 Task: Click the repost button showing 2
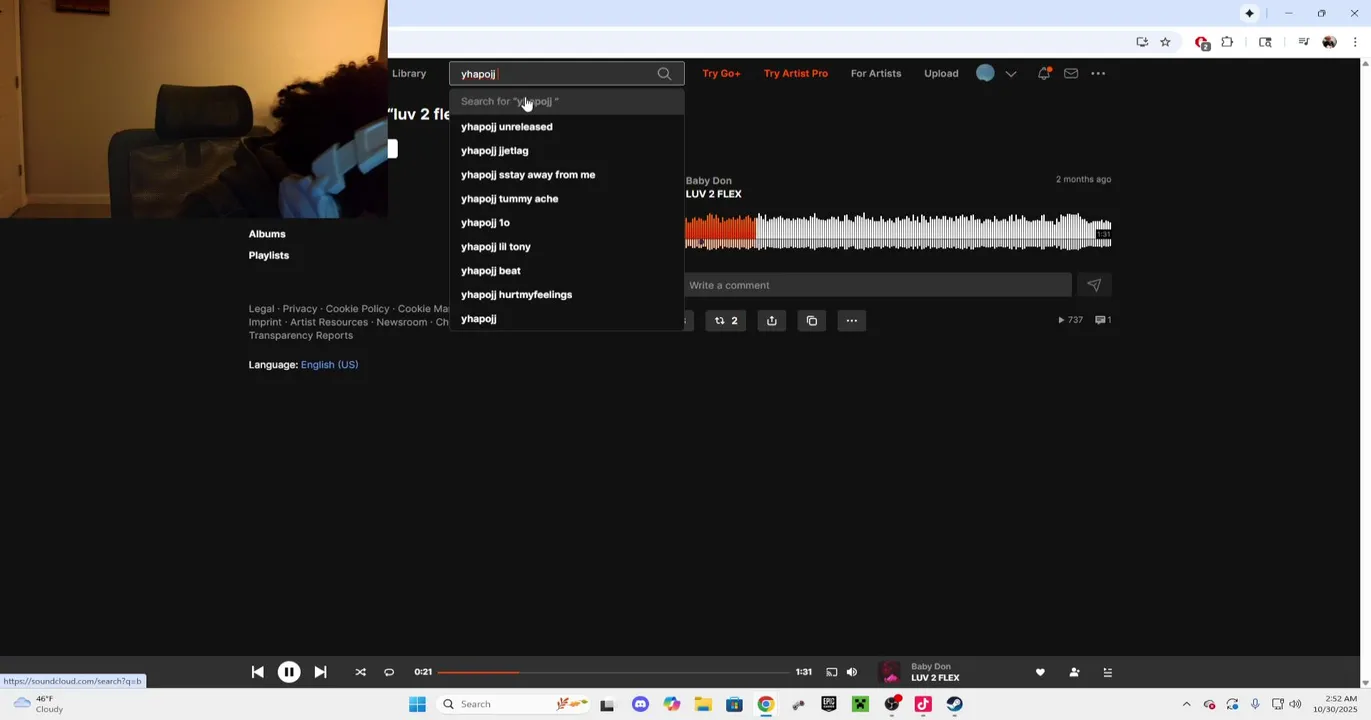[726, 321]
